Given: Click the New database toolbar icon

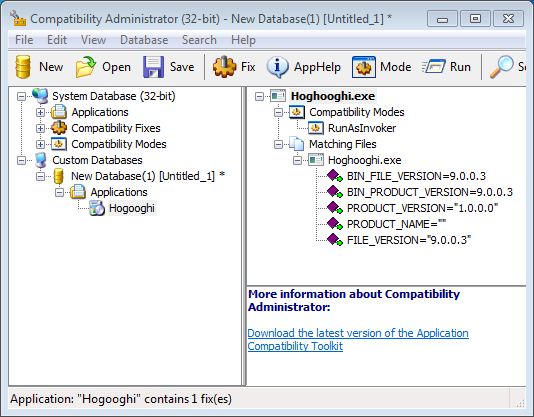Looking at the screenshot, I should point(23,67).
